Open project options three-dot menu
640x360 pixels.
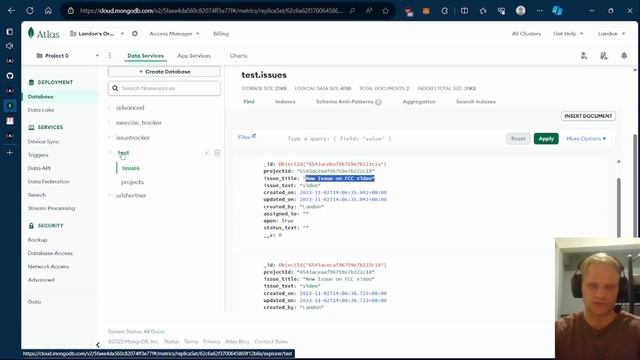point(110,56)
